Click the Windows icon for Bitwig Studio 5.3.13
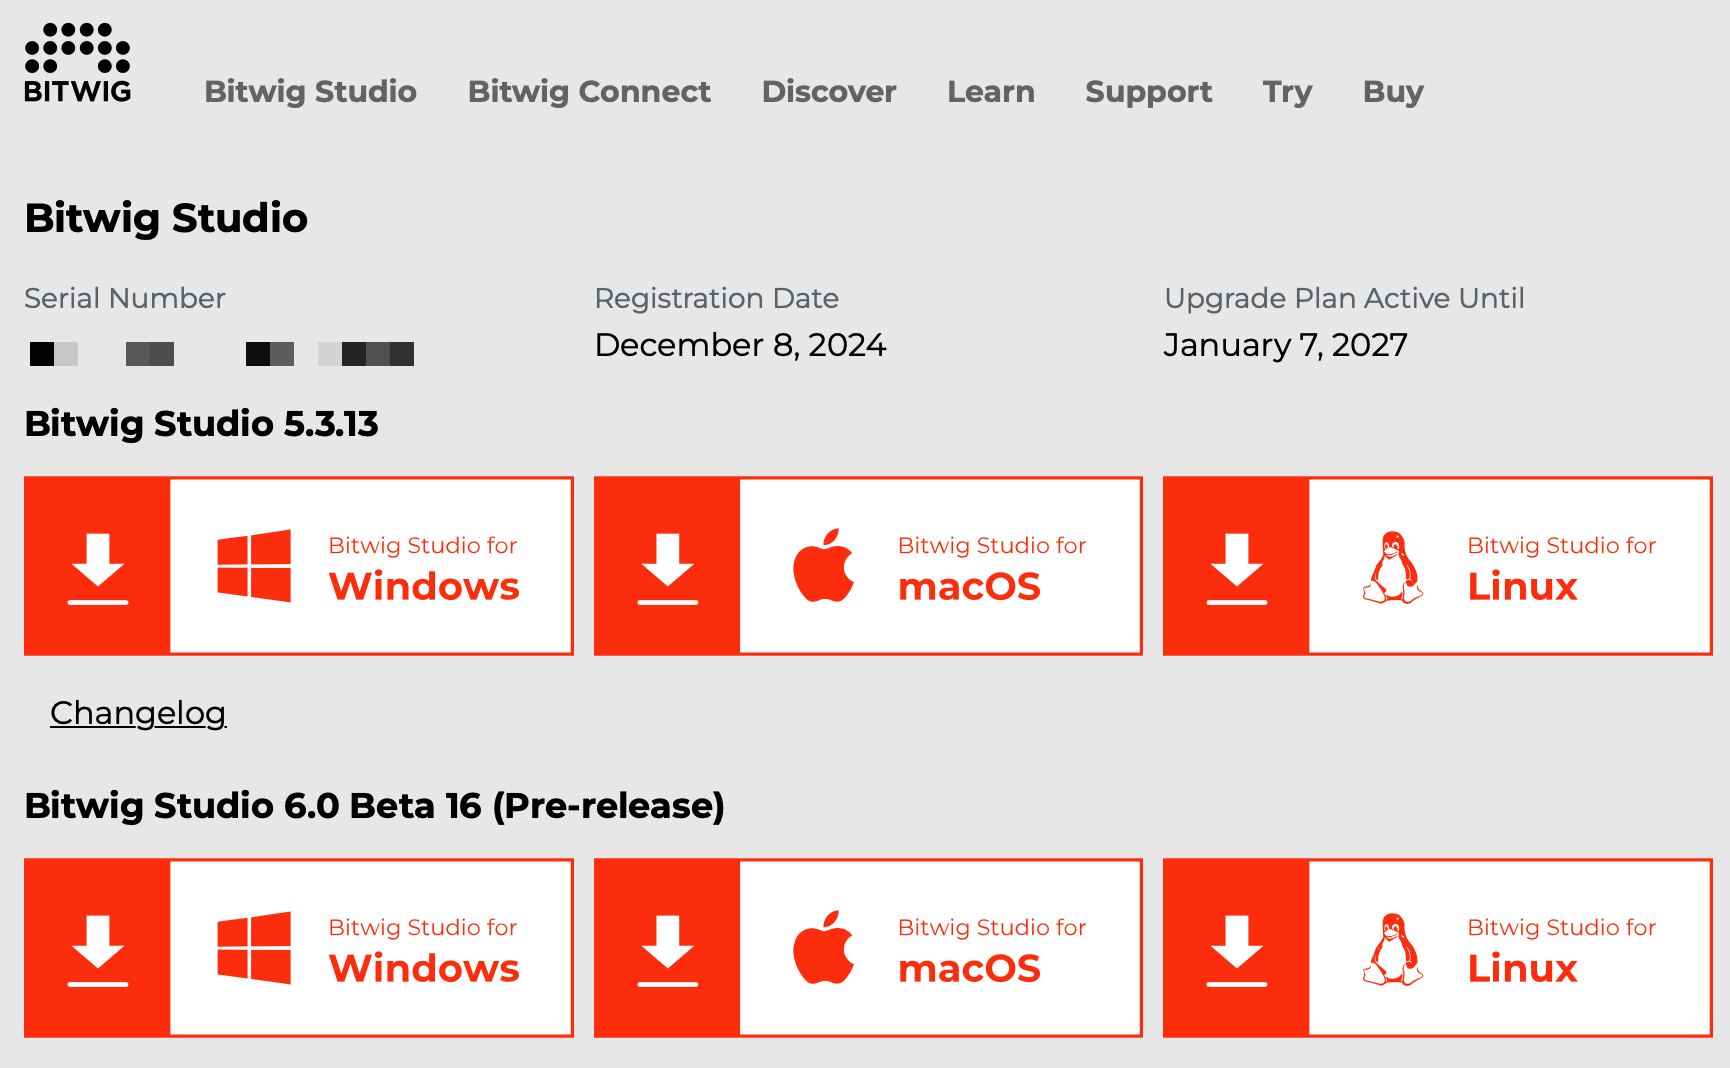 tap(251, 565)
